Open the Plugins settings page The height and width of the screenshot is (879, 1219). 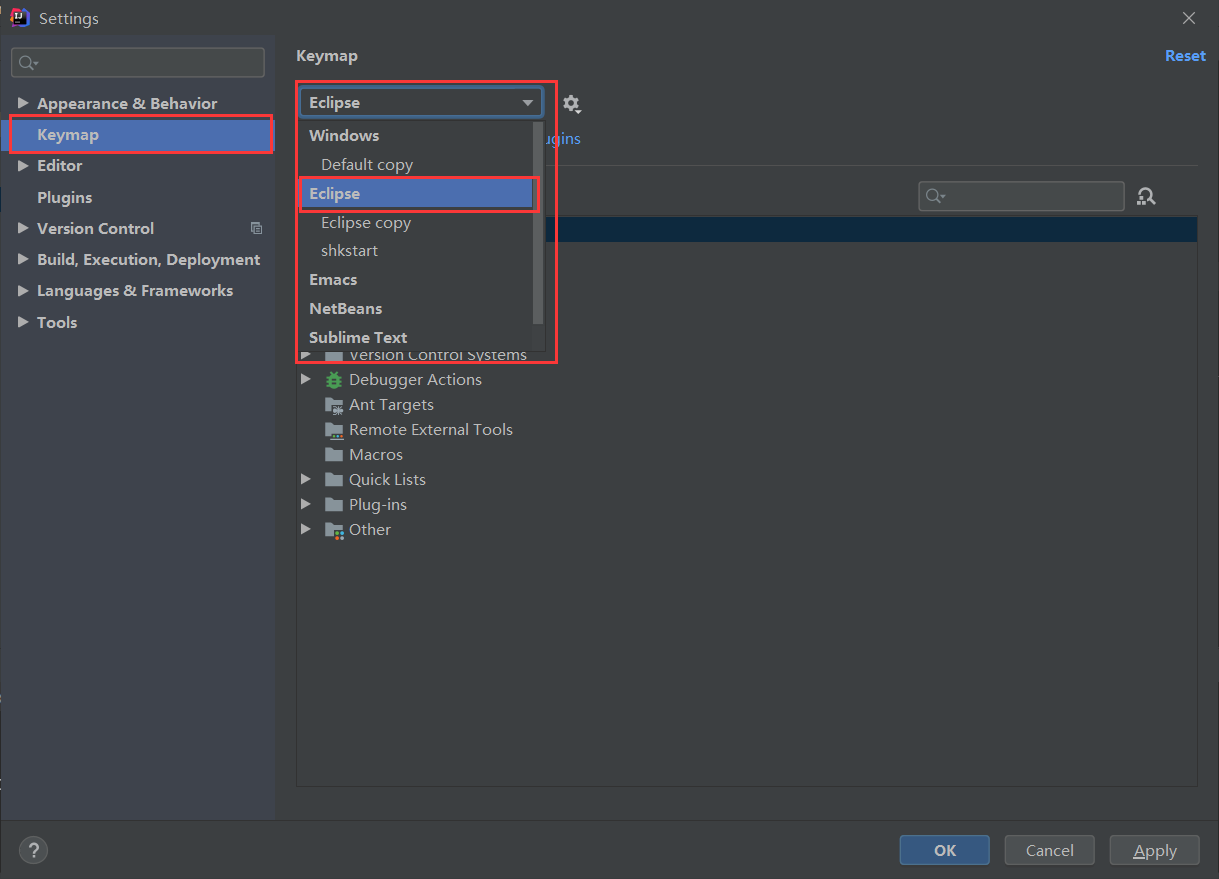coord(138,197)
